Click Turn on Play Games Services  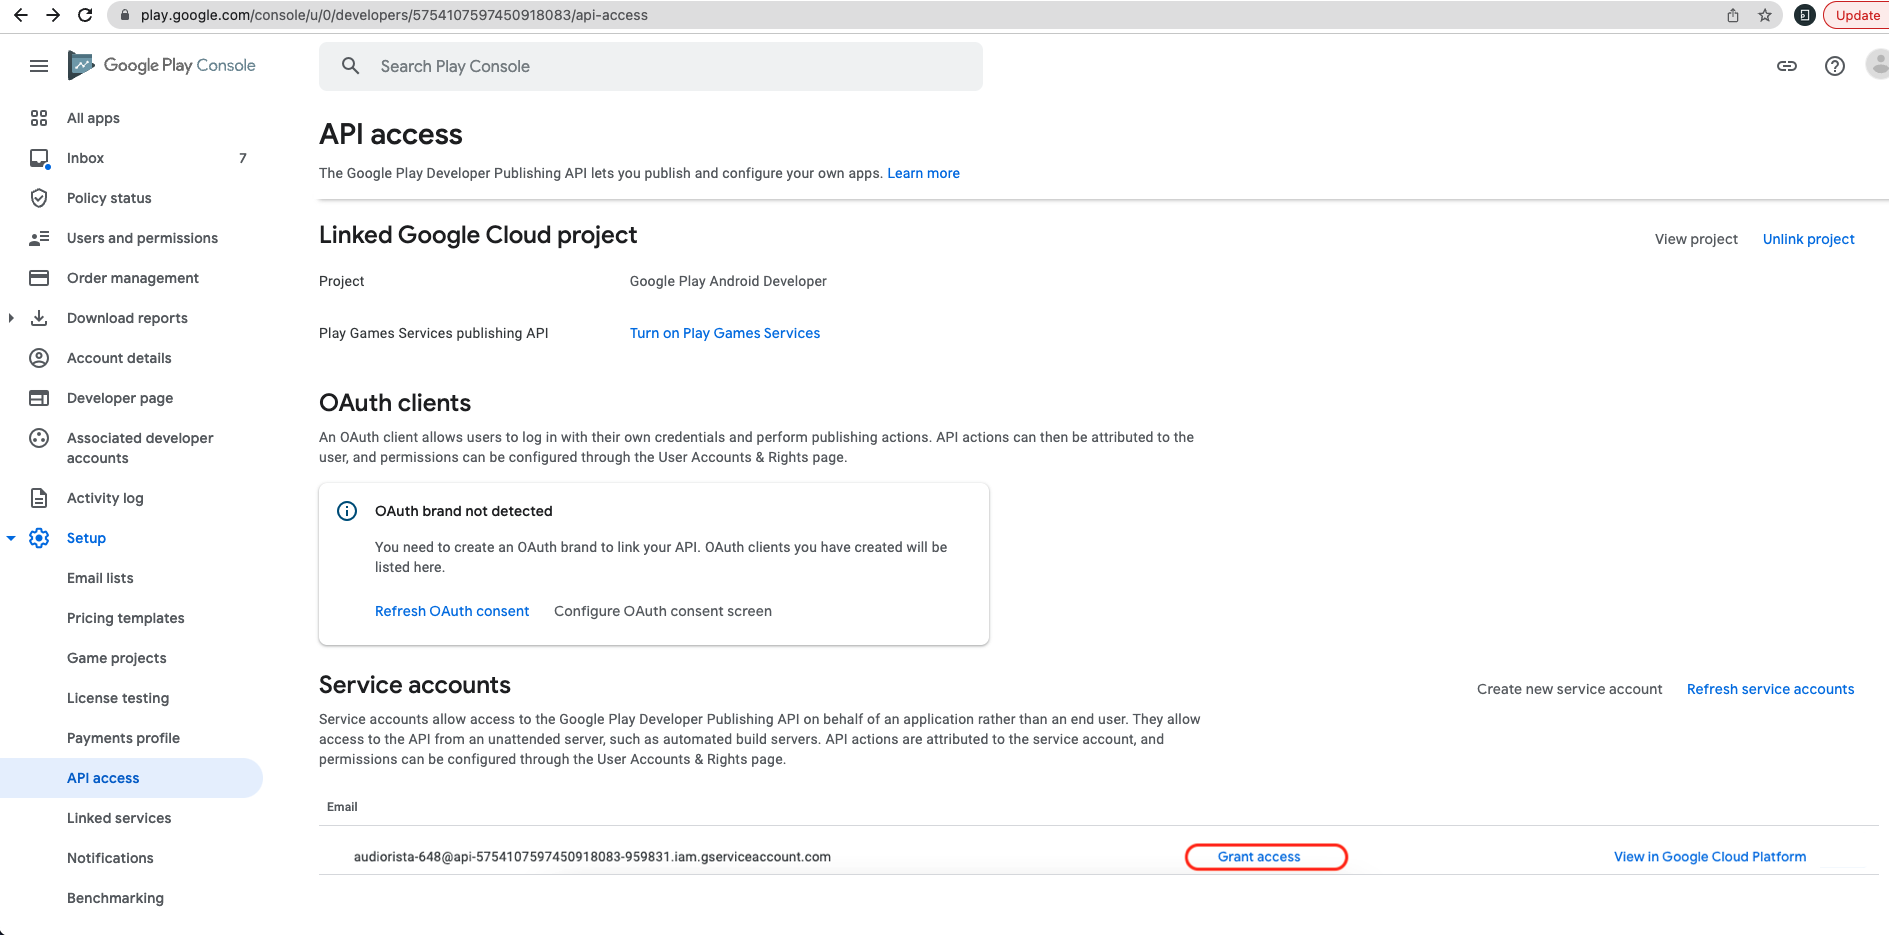[x=725, y=333]
